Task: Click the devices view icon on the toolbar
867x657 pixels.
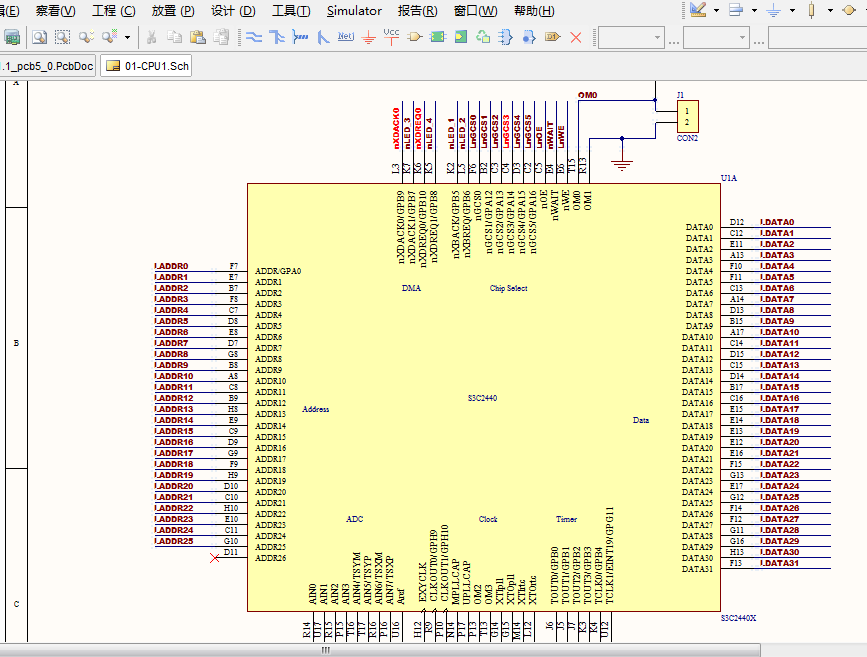Action: (12, 37)
